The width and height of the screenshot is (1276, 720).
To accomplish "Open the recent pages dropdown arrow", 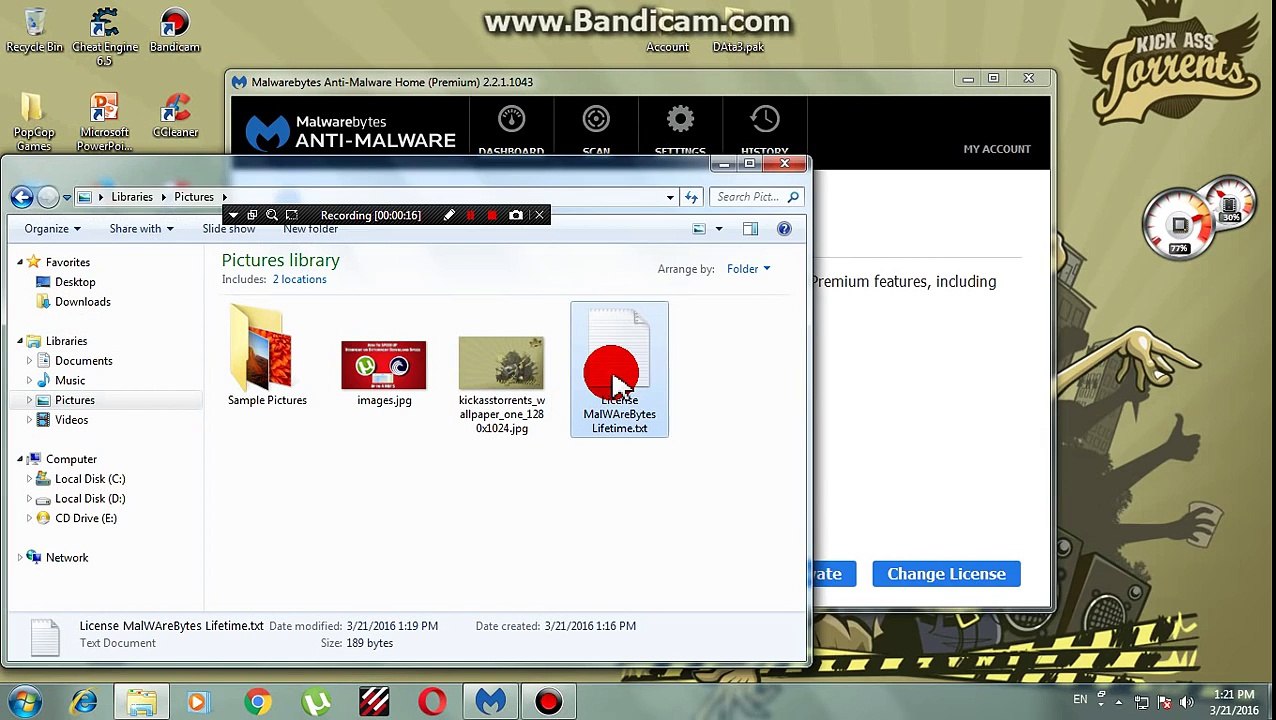I will point(66,198).
